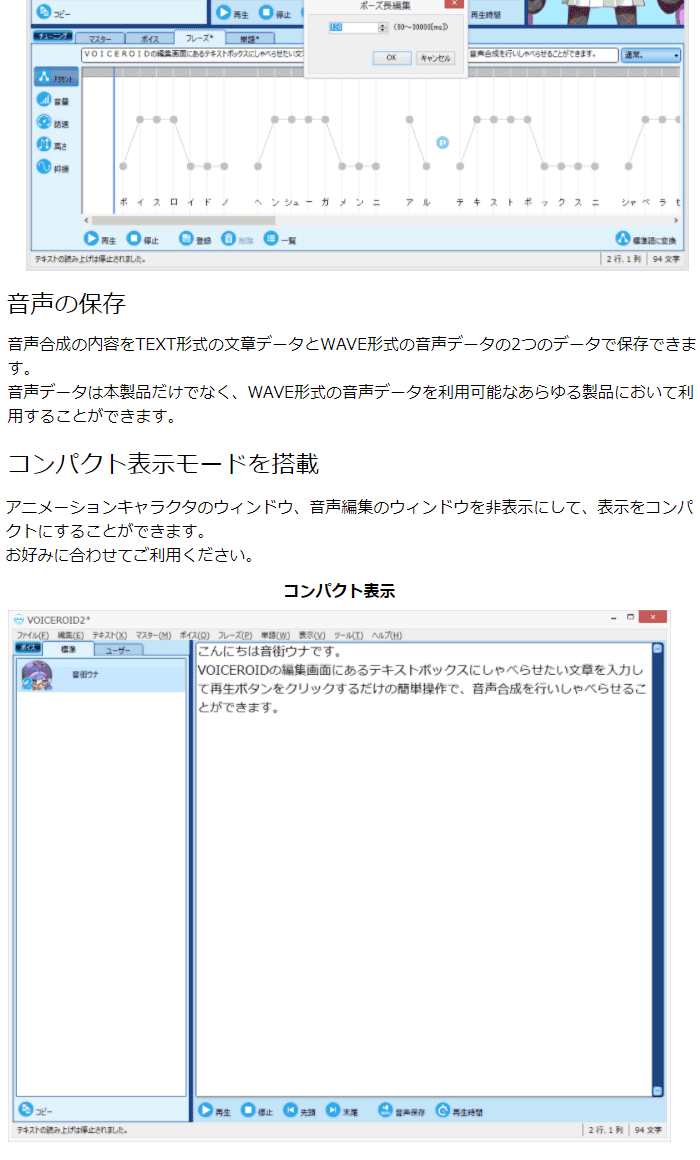Click the 再生時間 button in the upper window
Screen dimensions: 700x1160
click(487, 14)
